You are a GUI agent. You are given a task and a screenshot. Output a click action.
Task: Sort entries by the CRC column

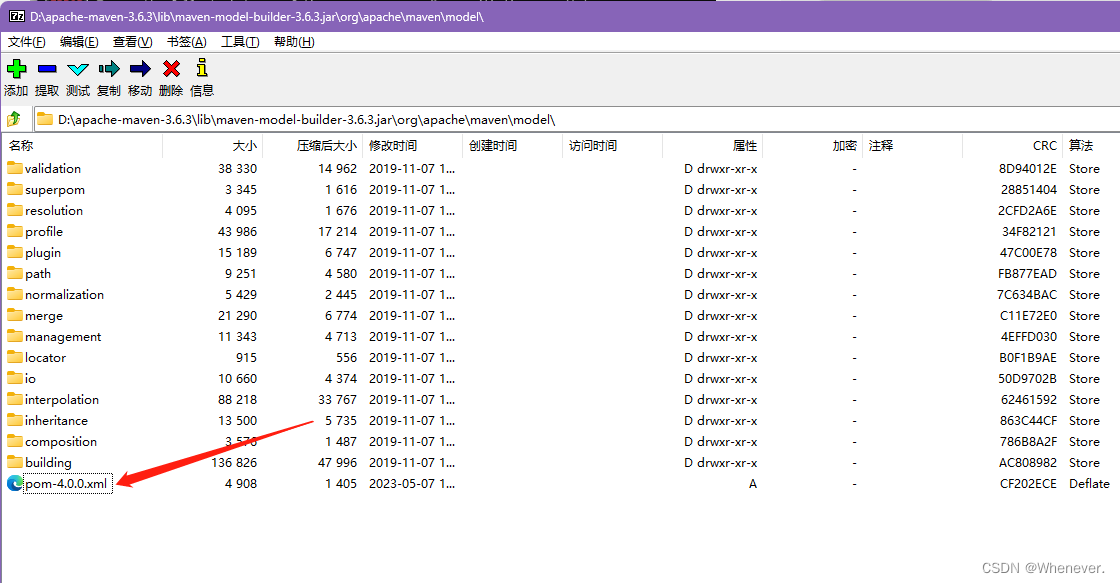[x=1044, y=145]
